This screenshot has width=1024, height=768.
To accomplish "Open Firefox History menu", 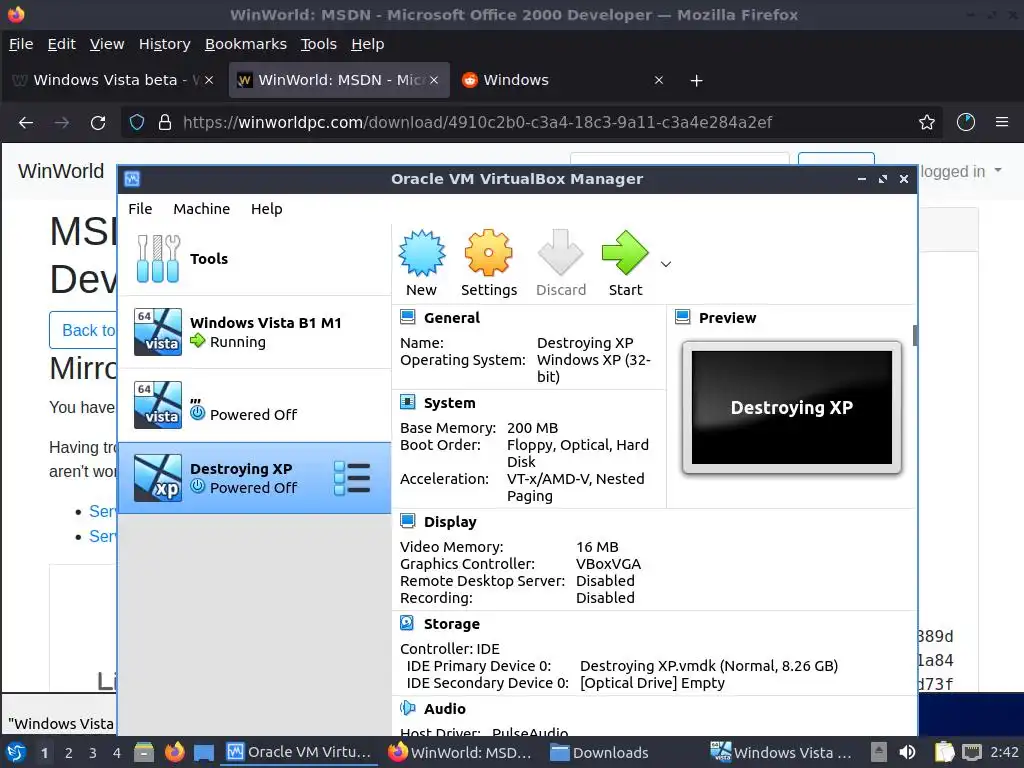I will point(165,44).
